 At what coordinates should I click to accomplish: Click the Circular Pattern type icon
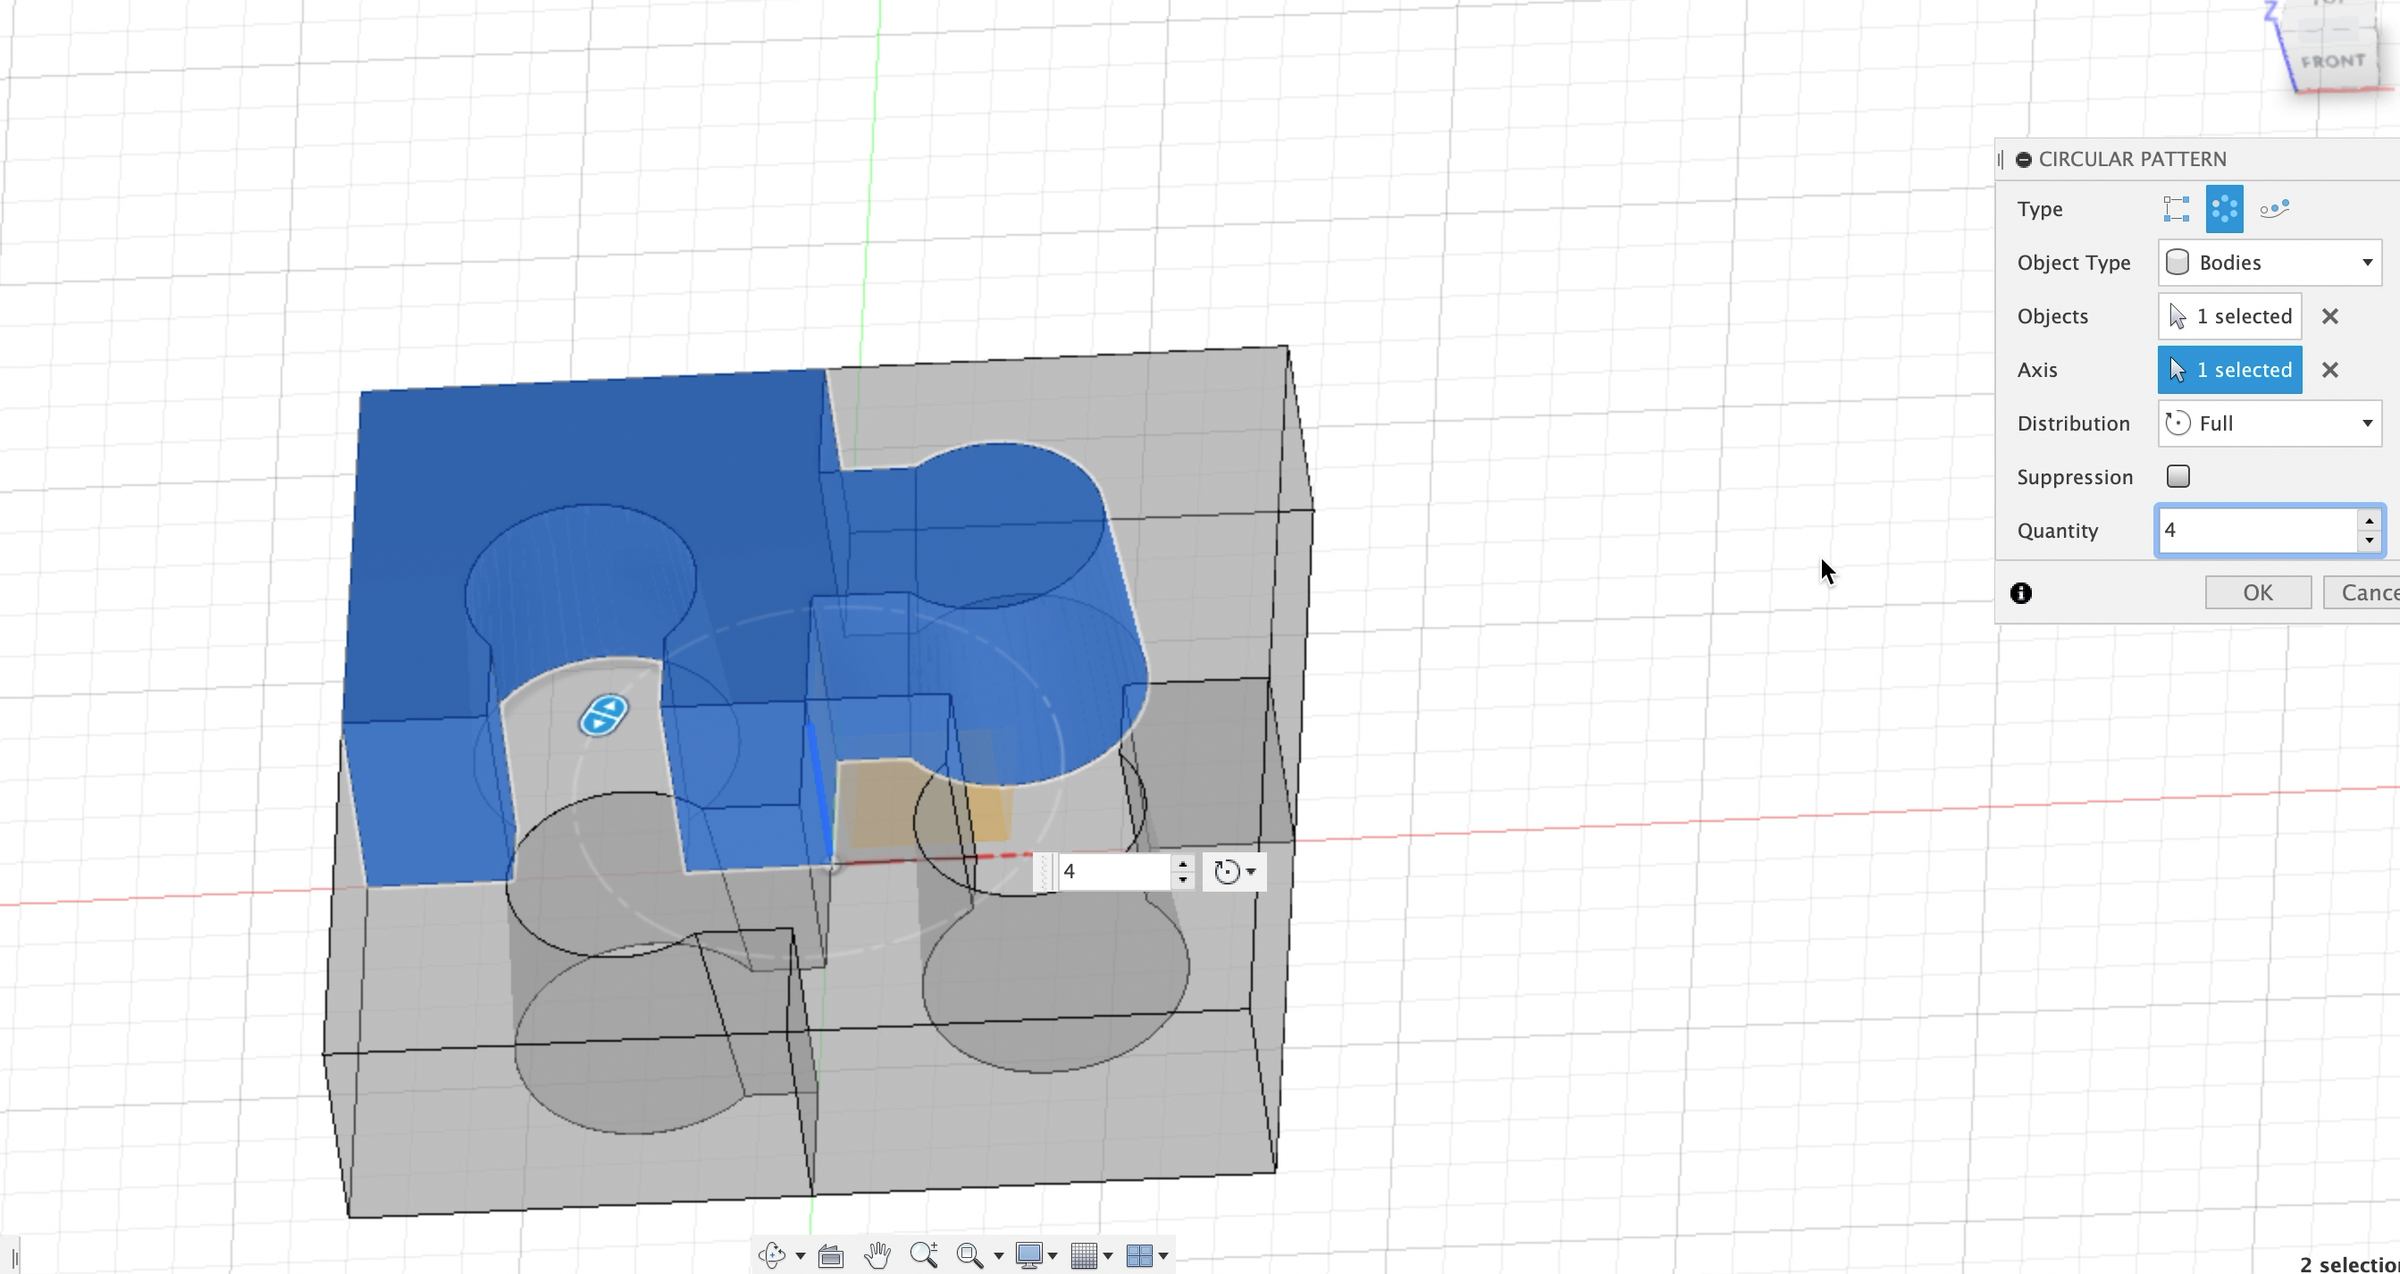[2224, 209]
